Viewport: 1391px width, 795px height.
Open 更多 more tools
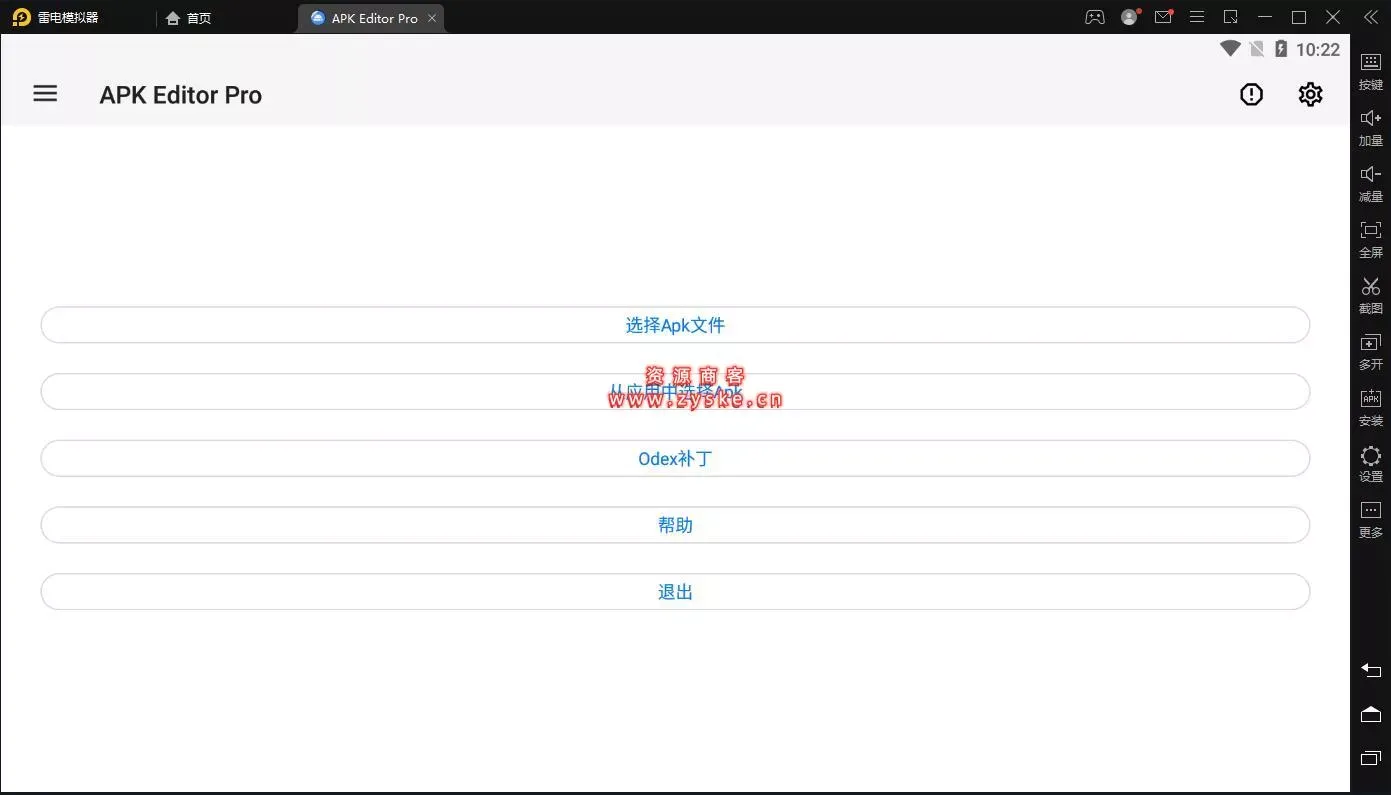point(1371,520)
